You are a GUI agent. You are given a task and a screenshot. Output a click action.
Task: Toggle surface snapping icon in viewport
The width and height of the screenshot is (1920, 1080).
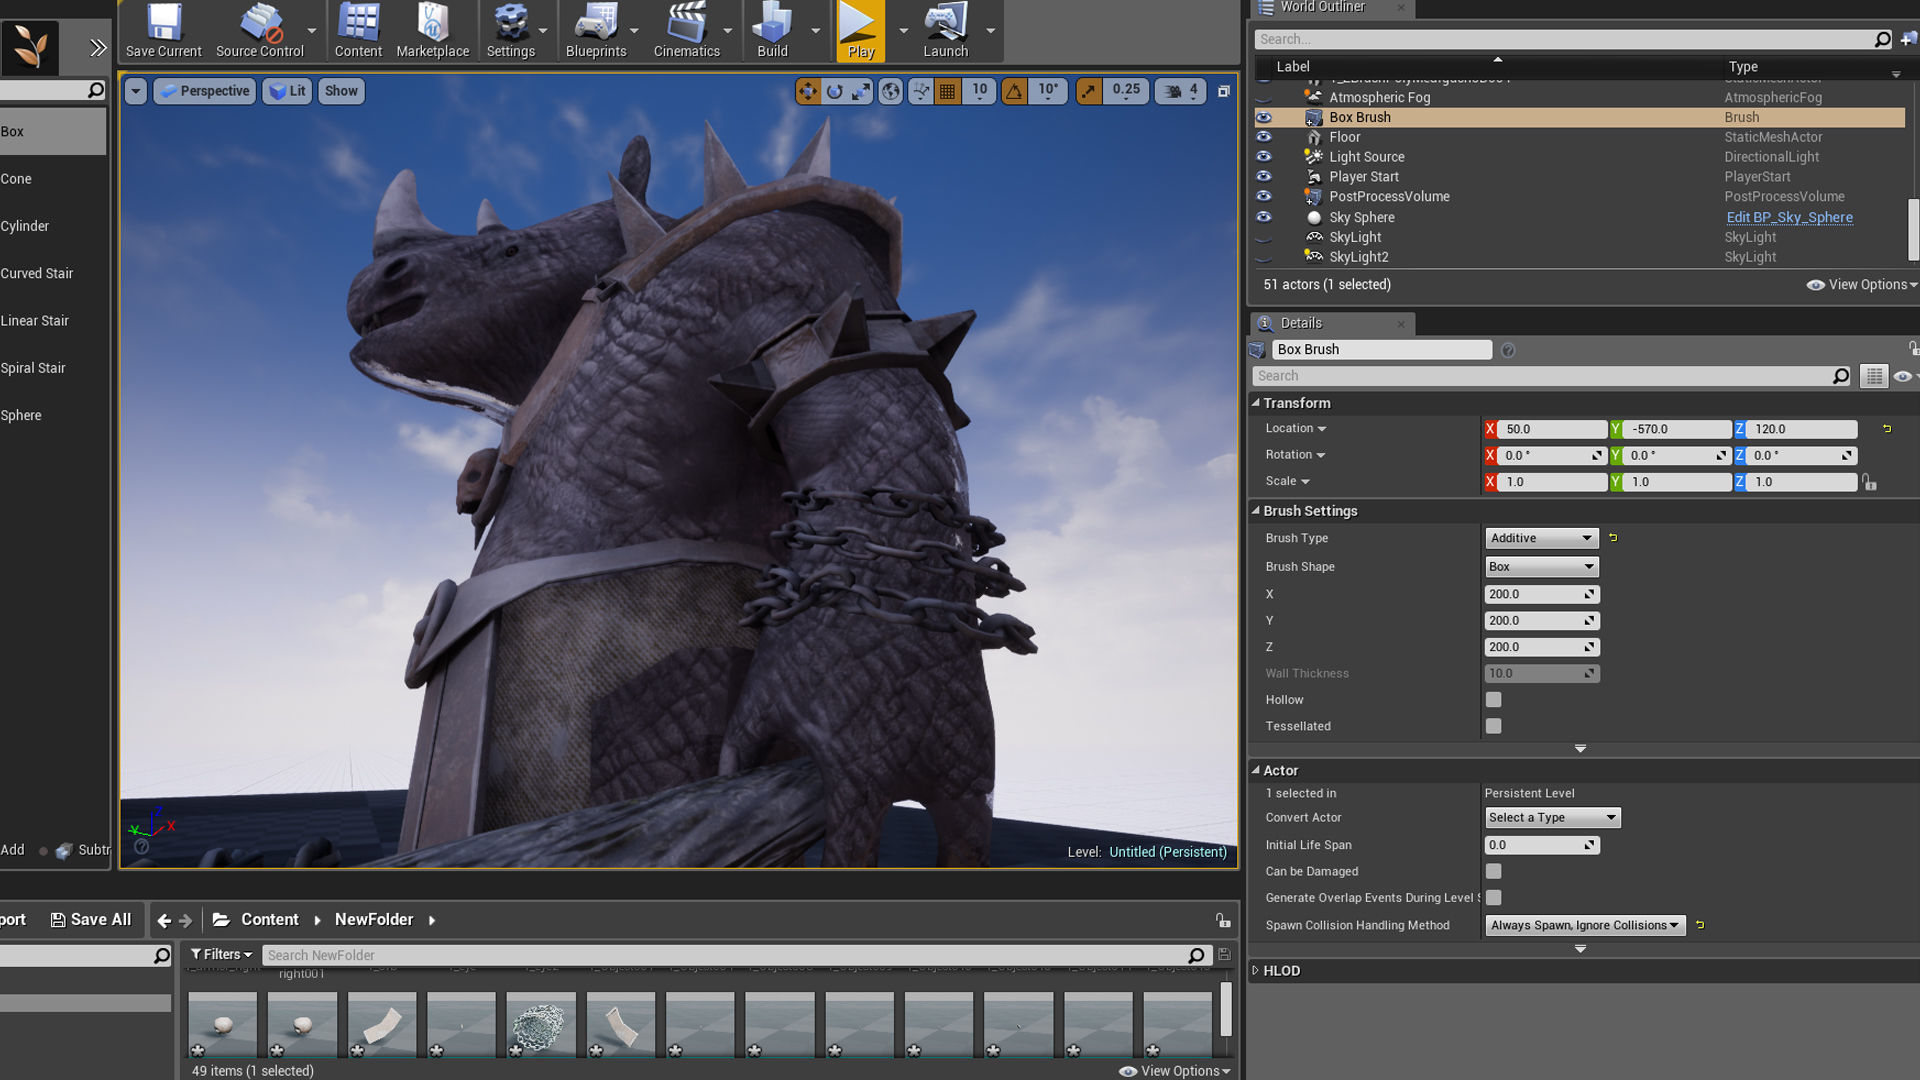tap(920, 91)
